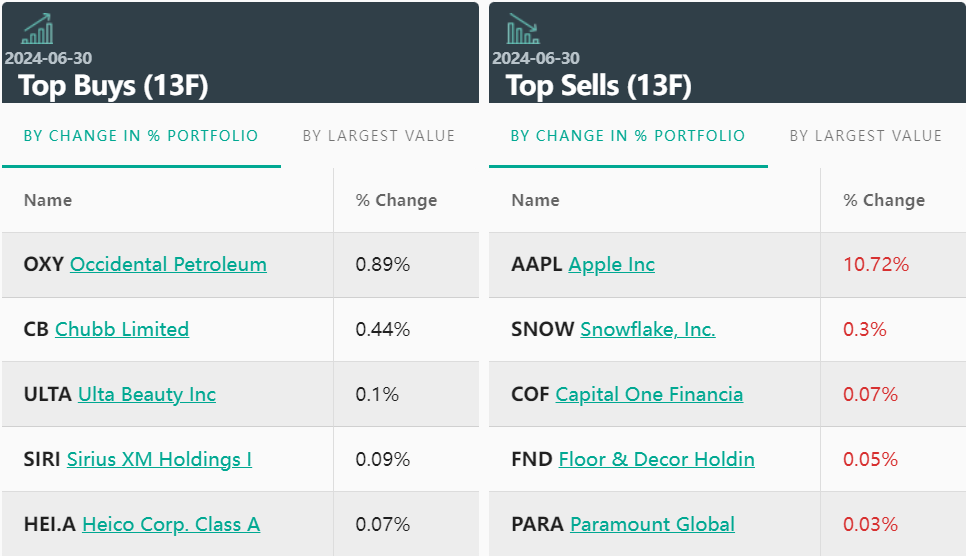Click the rising chart icon above Top Buys
The image size is (966, 556).
pos(38,28)
